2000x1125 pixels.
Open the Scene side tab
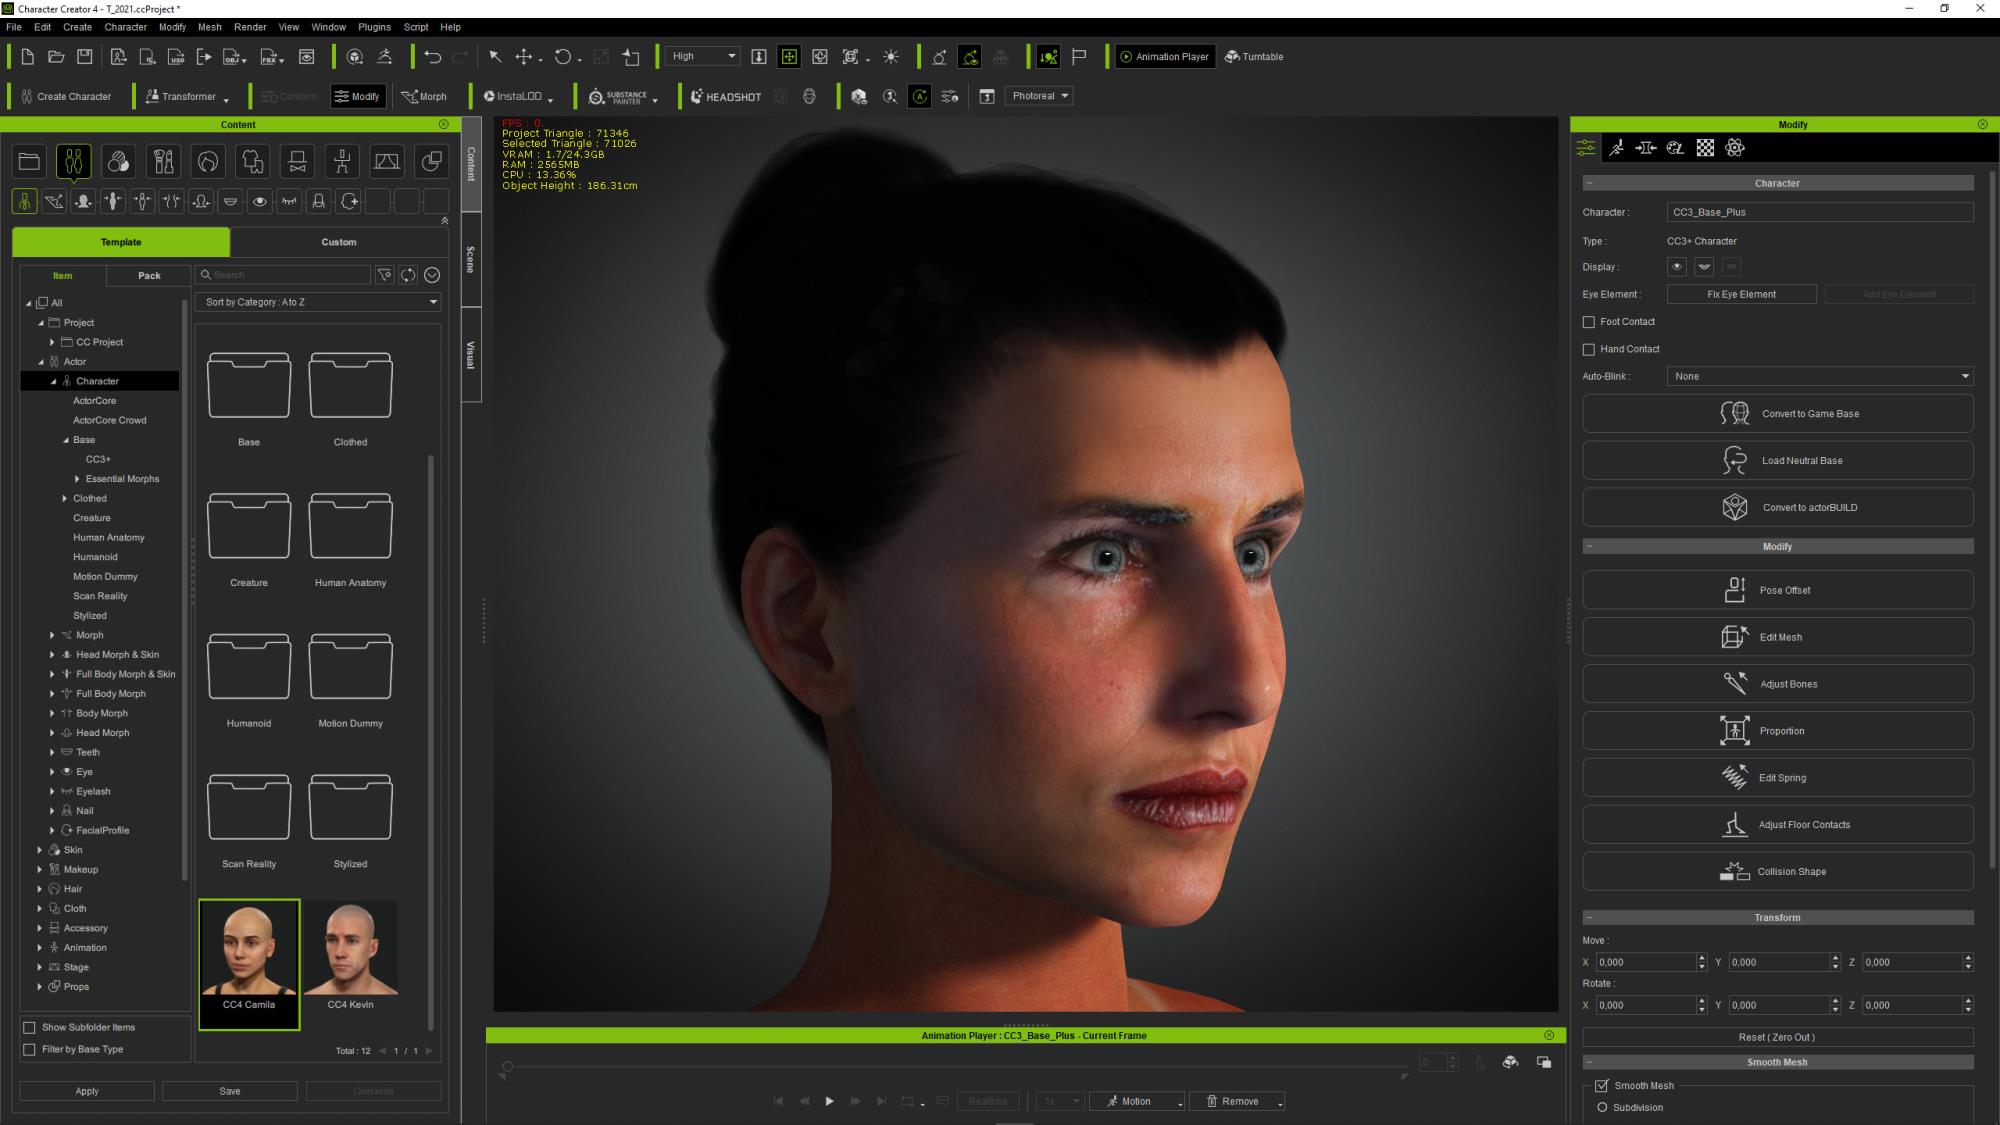click(x=471, y=260)
